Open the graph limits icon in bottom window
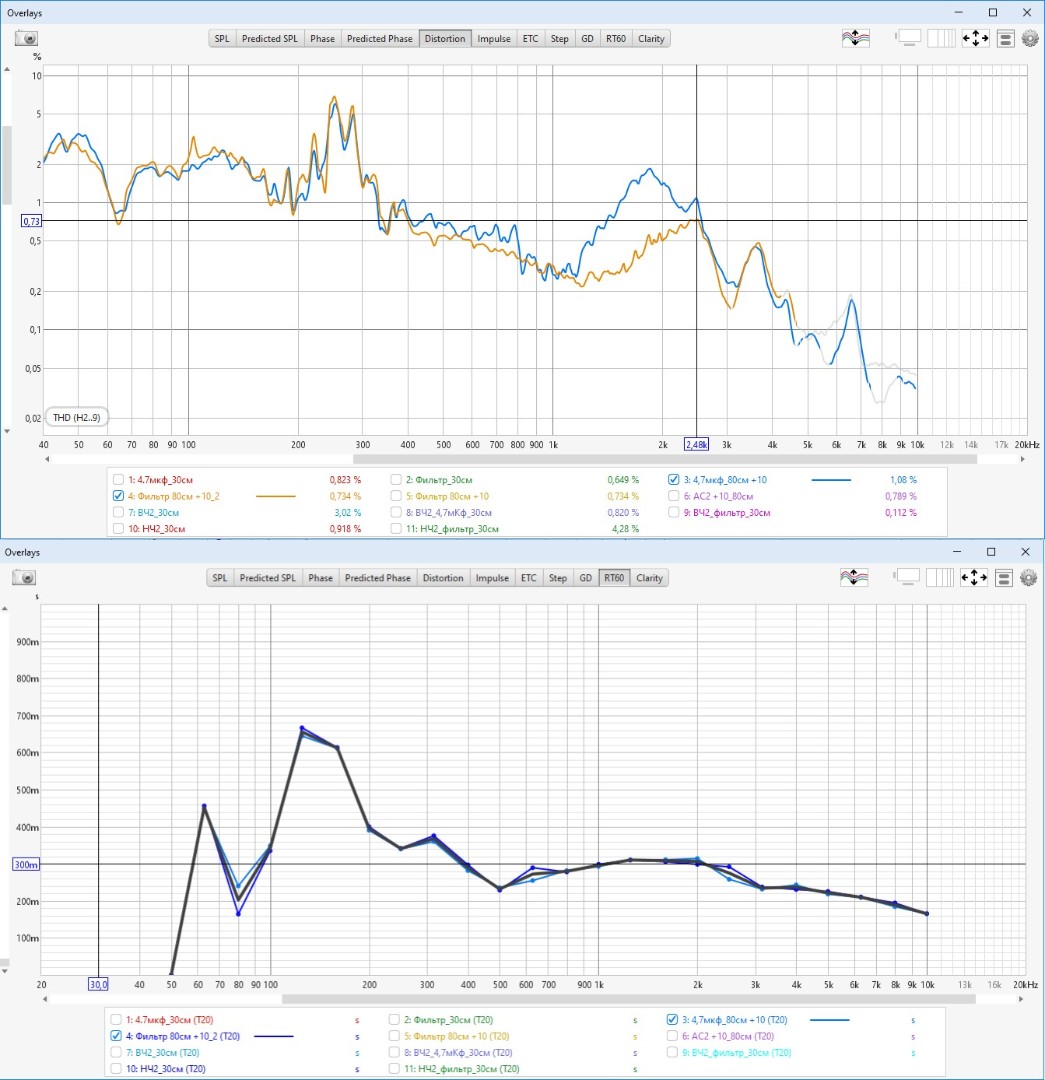Viewport: 1045px width, 1080px height. tap(974, 578)
